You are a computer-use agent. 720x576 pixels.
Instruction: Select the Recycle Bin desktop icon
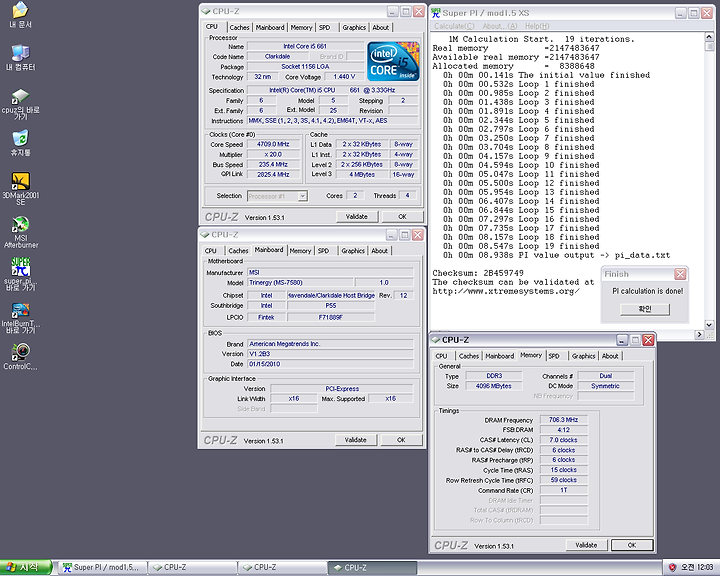click(20, 143)
